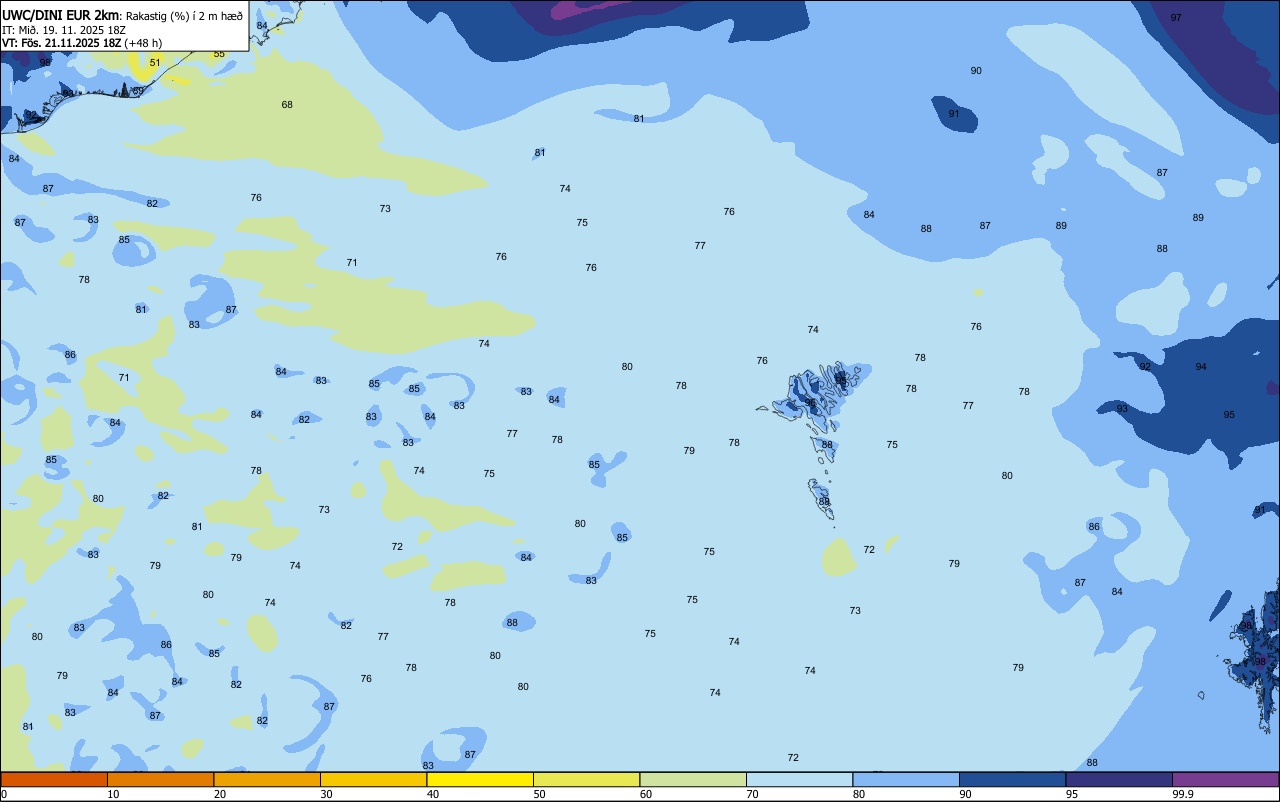Click the dark orange 0–10 legend swatch
This screenshot has height=802, width=1280.
pos(54,779)
